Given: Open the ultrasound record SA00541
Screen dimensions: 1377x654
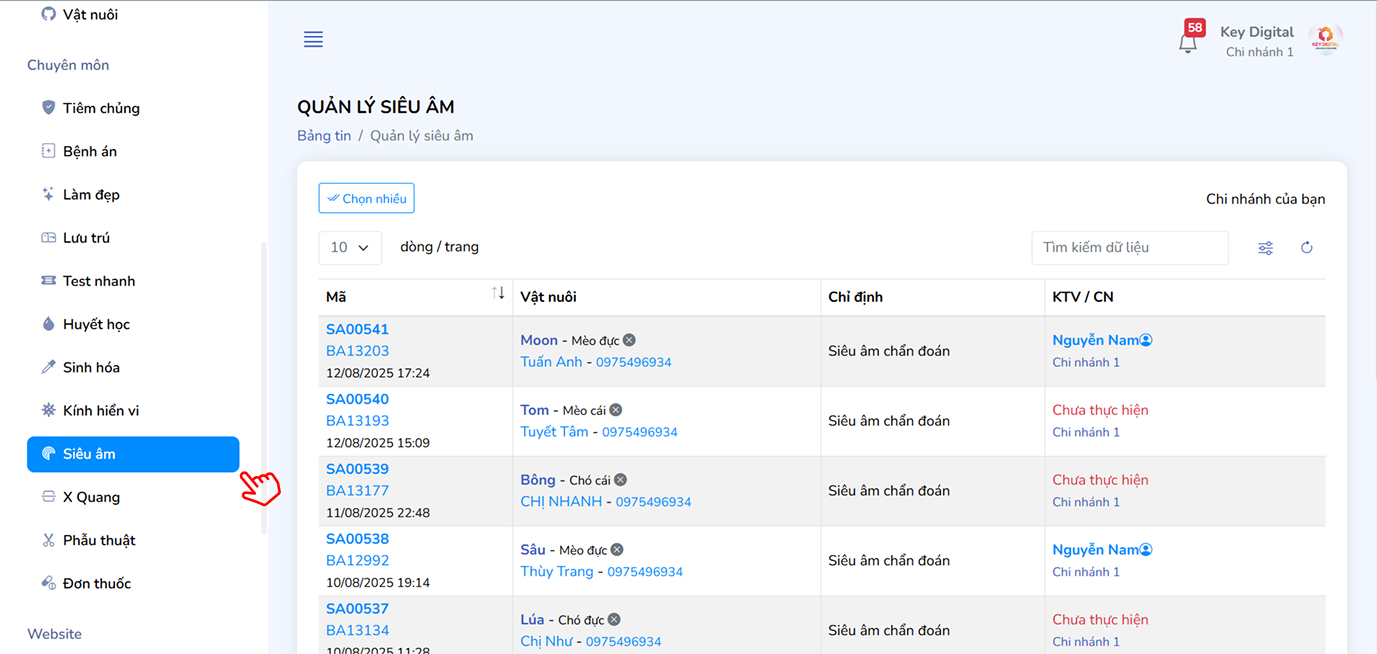Looking at the screenshot, I should pos(357,329).
